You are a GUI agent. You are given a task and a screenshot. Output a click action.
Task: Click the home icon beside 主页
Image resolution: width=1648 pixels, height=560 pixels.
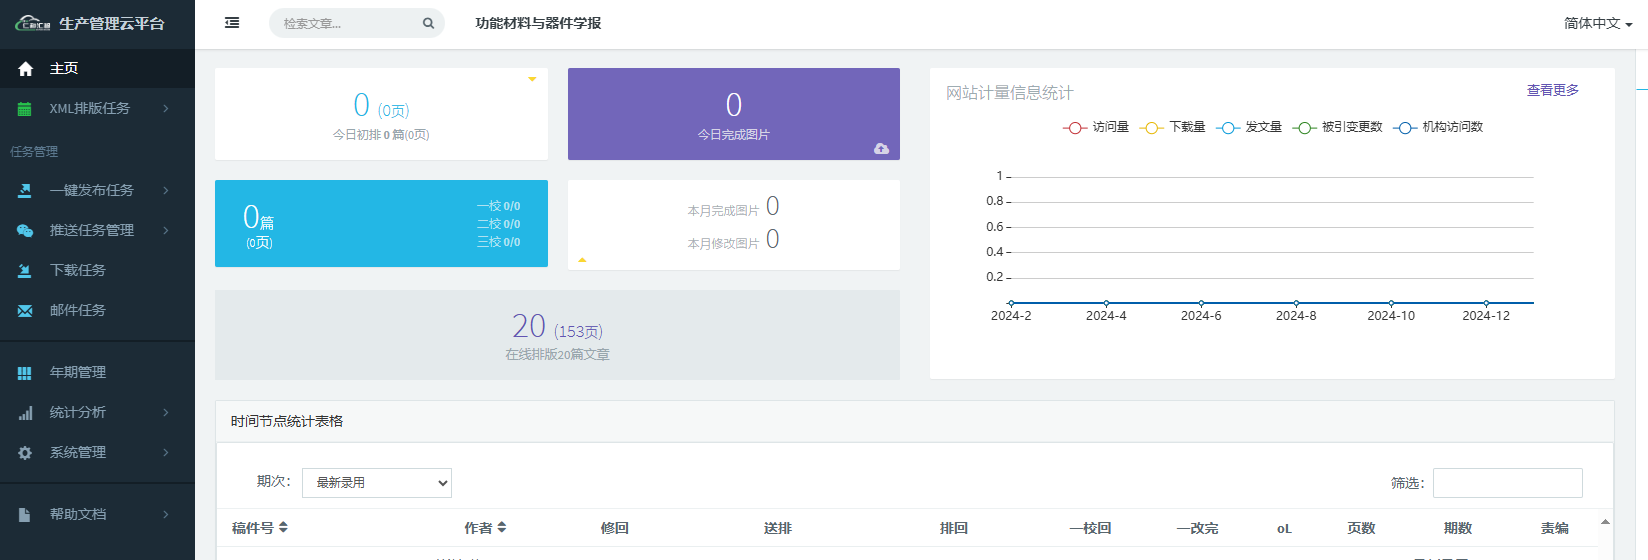(x=26, y=69)
